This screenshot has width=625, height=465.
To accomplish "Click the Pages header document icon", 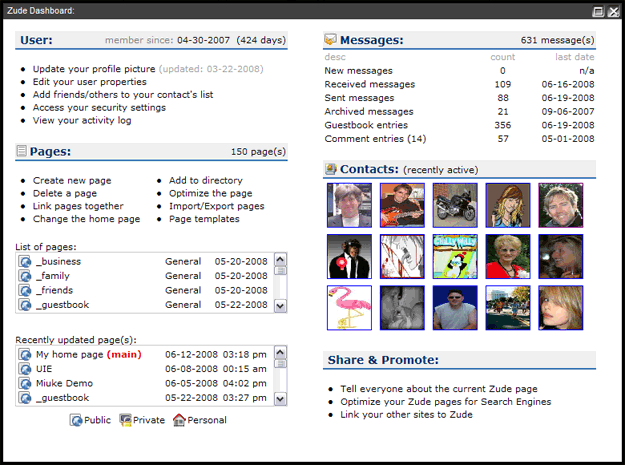I will click(21, 151).
